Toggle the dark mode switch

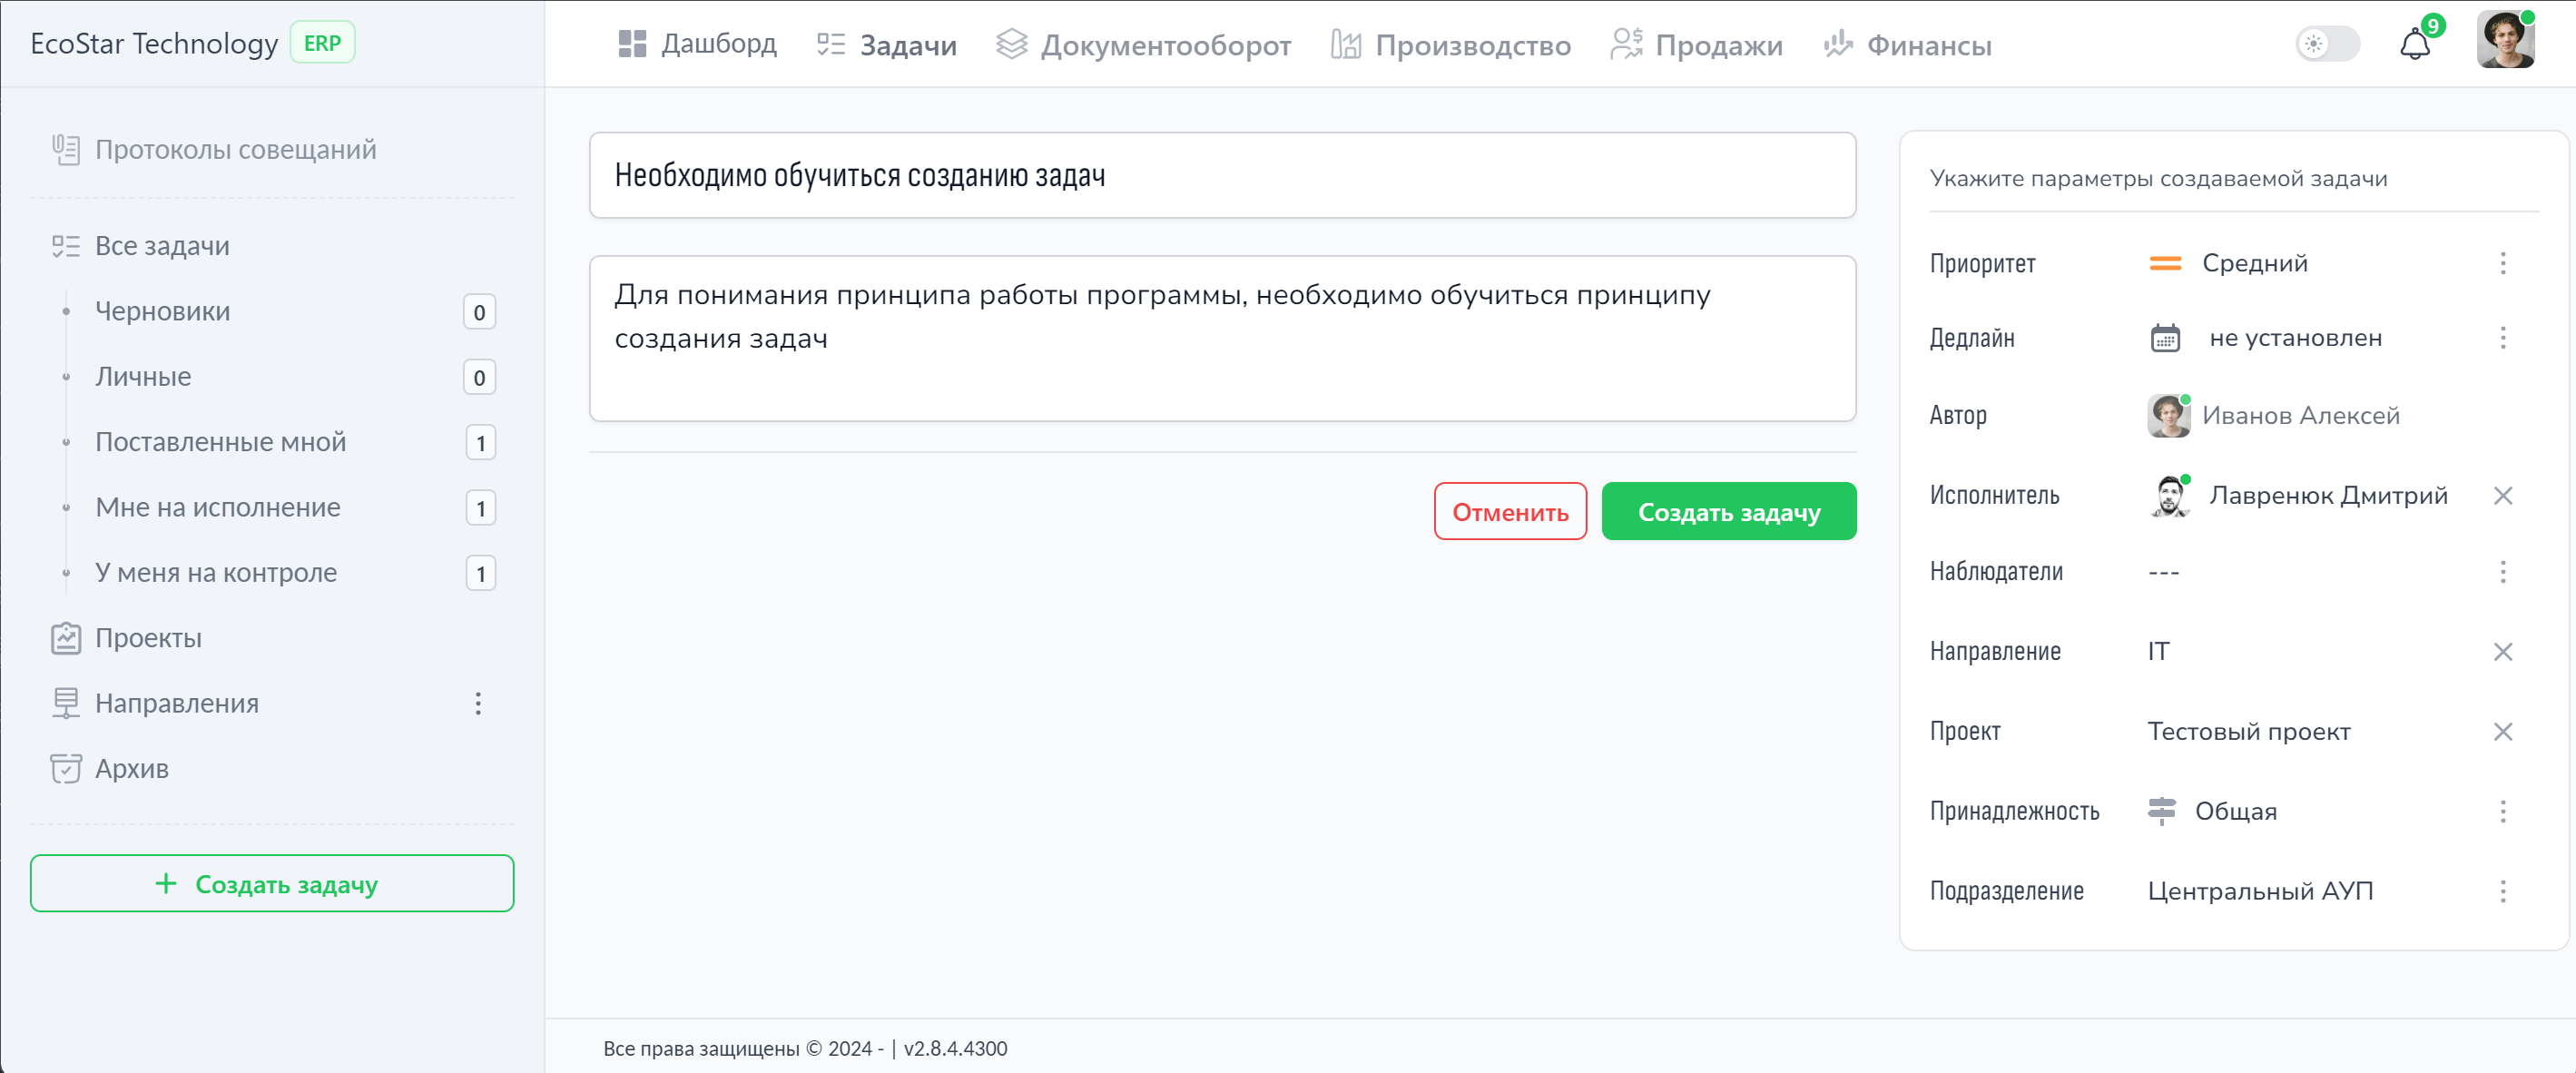[x=2327, y=44]
